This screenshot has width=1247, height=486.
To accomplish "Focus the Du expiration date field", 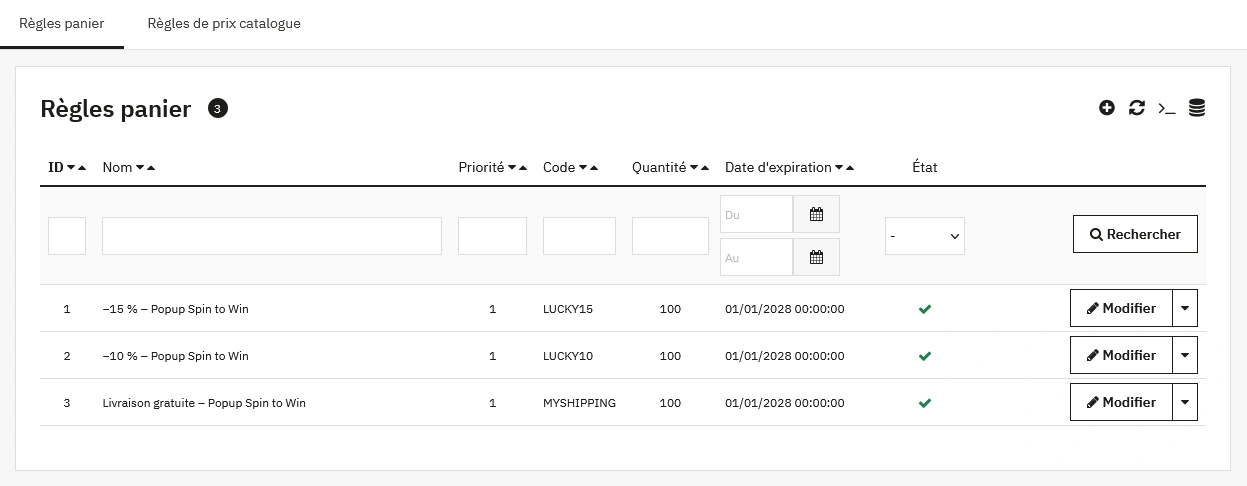I will 756,214.
